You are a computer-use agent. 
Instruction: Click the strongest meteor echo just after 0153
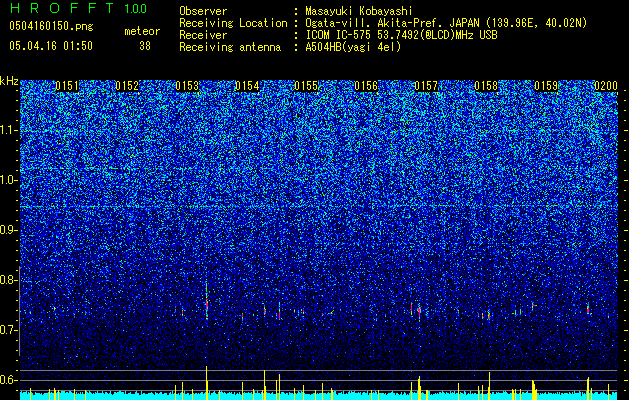[207, 303]
